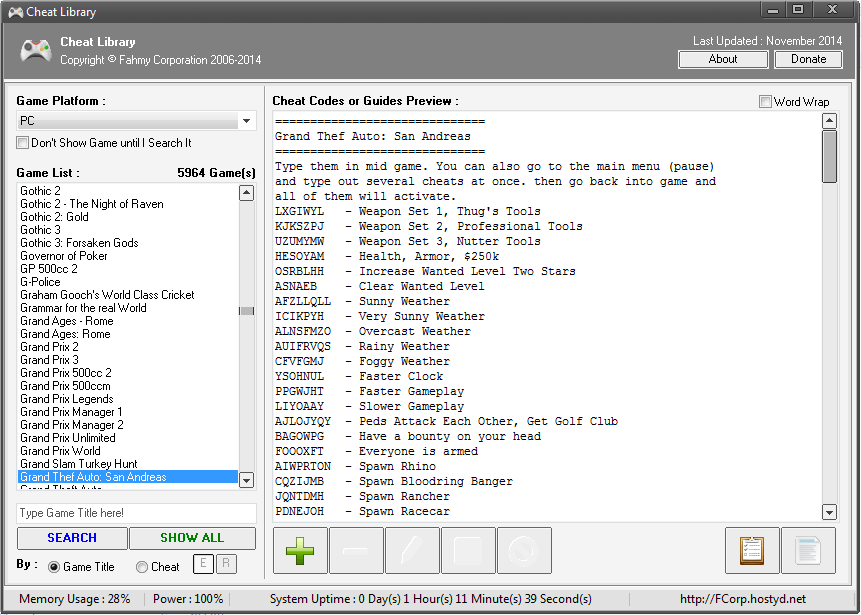The height and width of the screenshot is (615, 861).
Task: Click the circular cancel icon in toolbar
Action: click(x=524, y=551)
